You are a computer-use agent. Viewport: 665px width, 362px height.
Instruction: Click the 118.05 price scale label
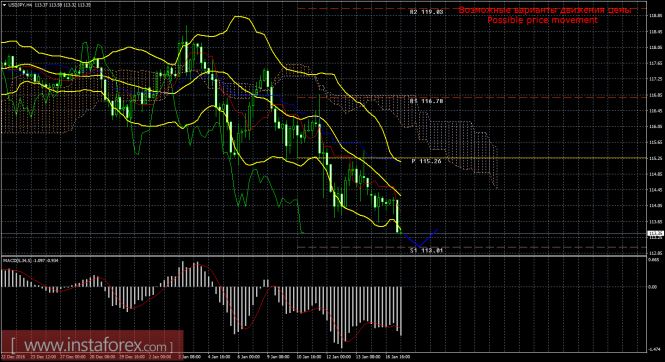click(656, 47)
